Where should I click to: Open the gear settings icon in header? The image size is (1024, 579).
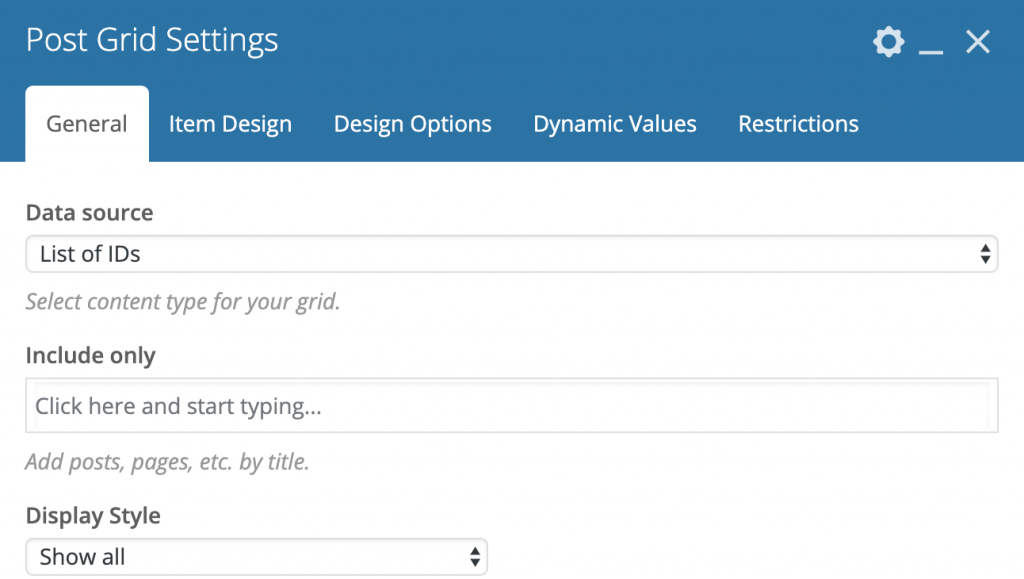[x=888, y=42]
